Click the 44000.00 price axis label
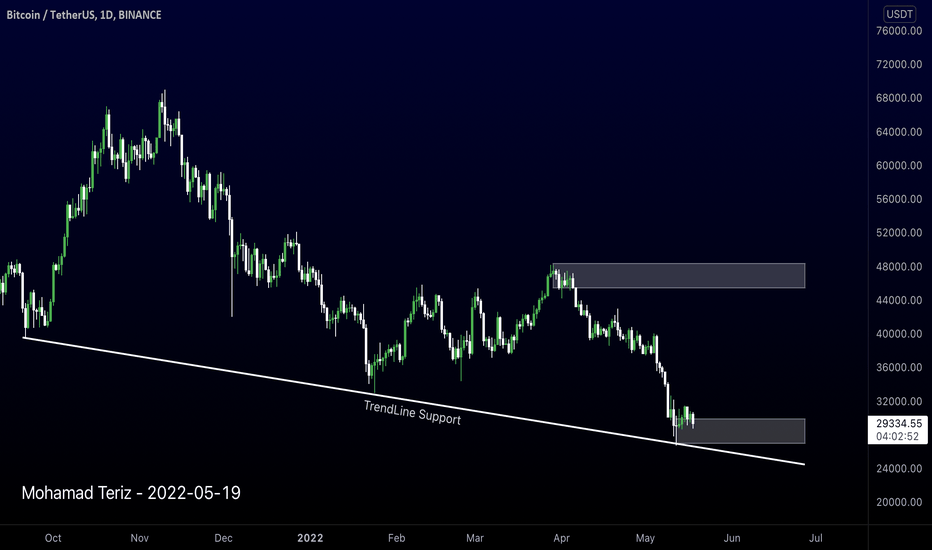932x550 pixels. 899,300
